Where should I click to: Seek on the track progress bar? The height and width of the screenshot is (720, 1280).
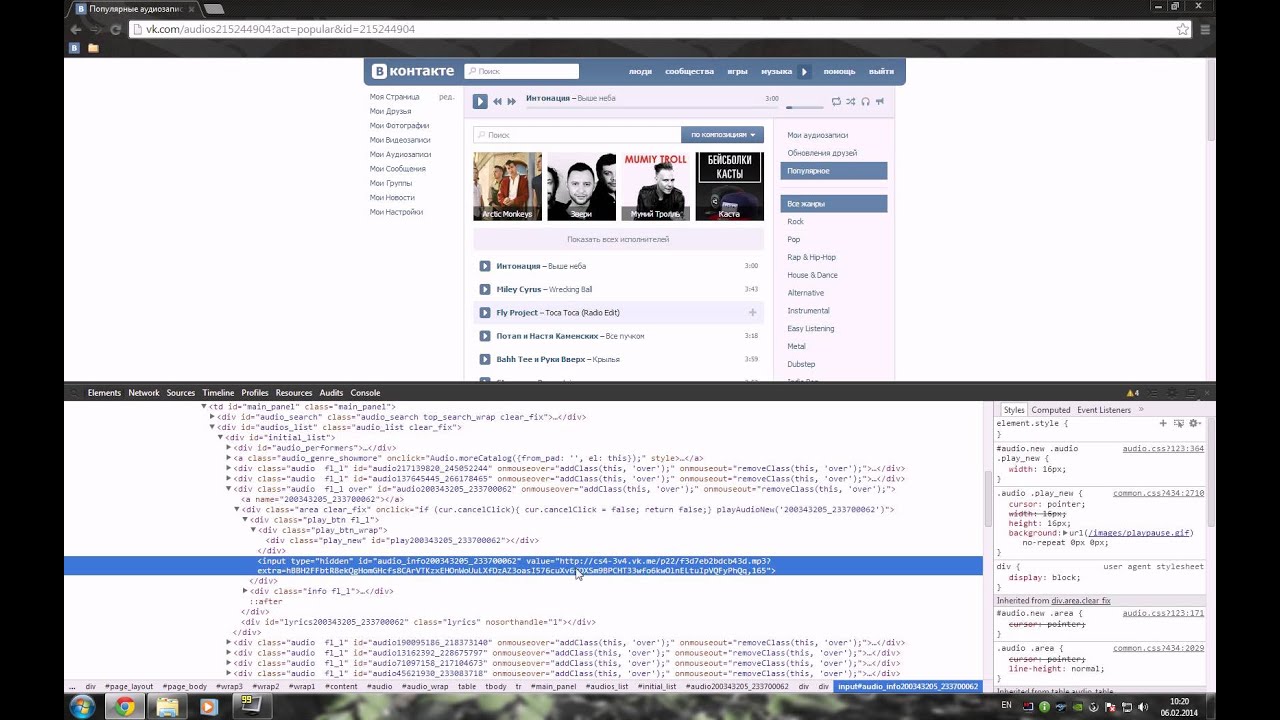point(652,106)
